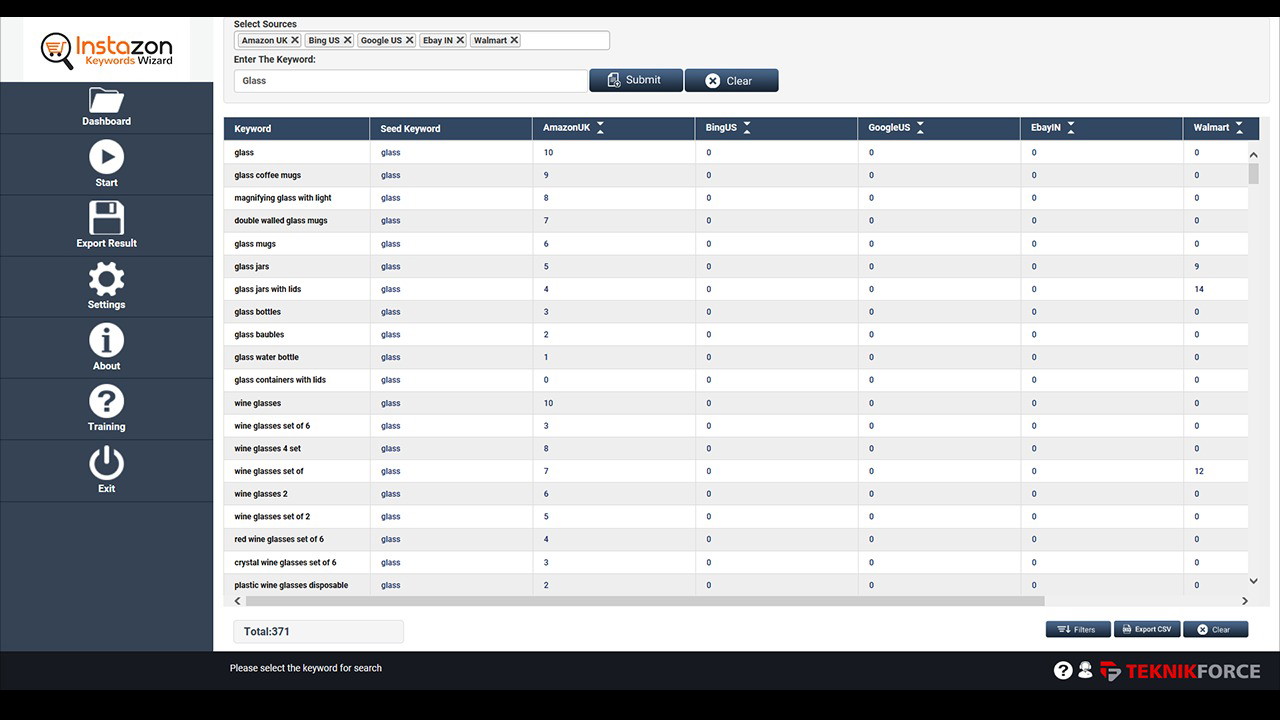1280x720 pixels.
Task: Click the support agent icon
Action: pos(1084,669)
